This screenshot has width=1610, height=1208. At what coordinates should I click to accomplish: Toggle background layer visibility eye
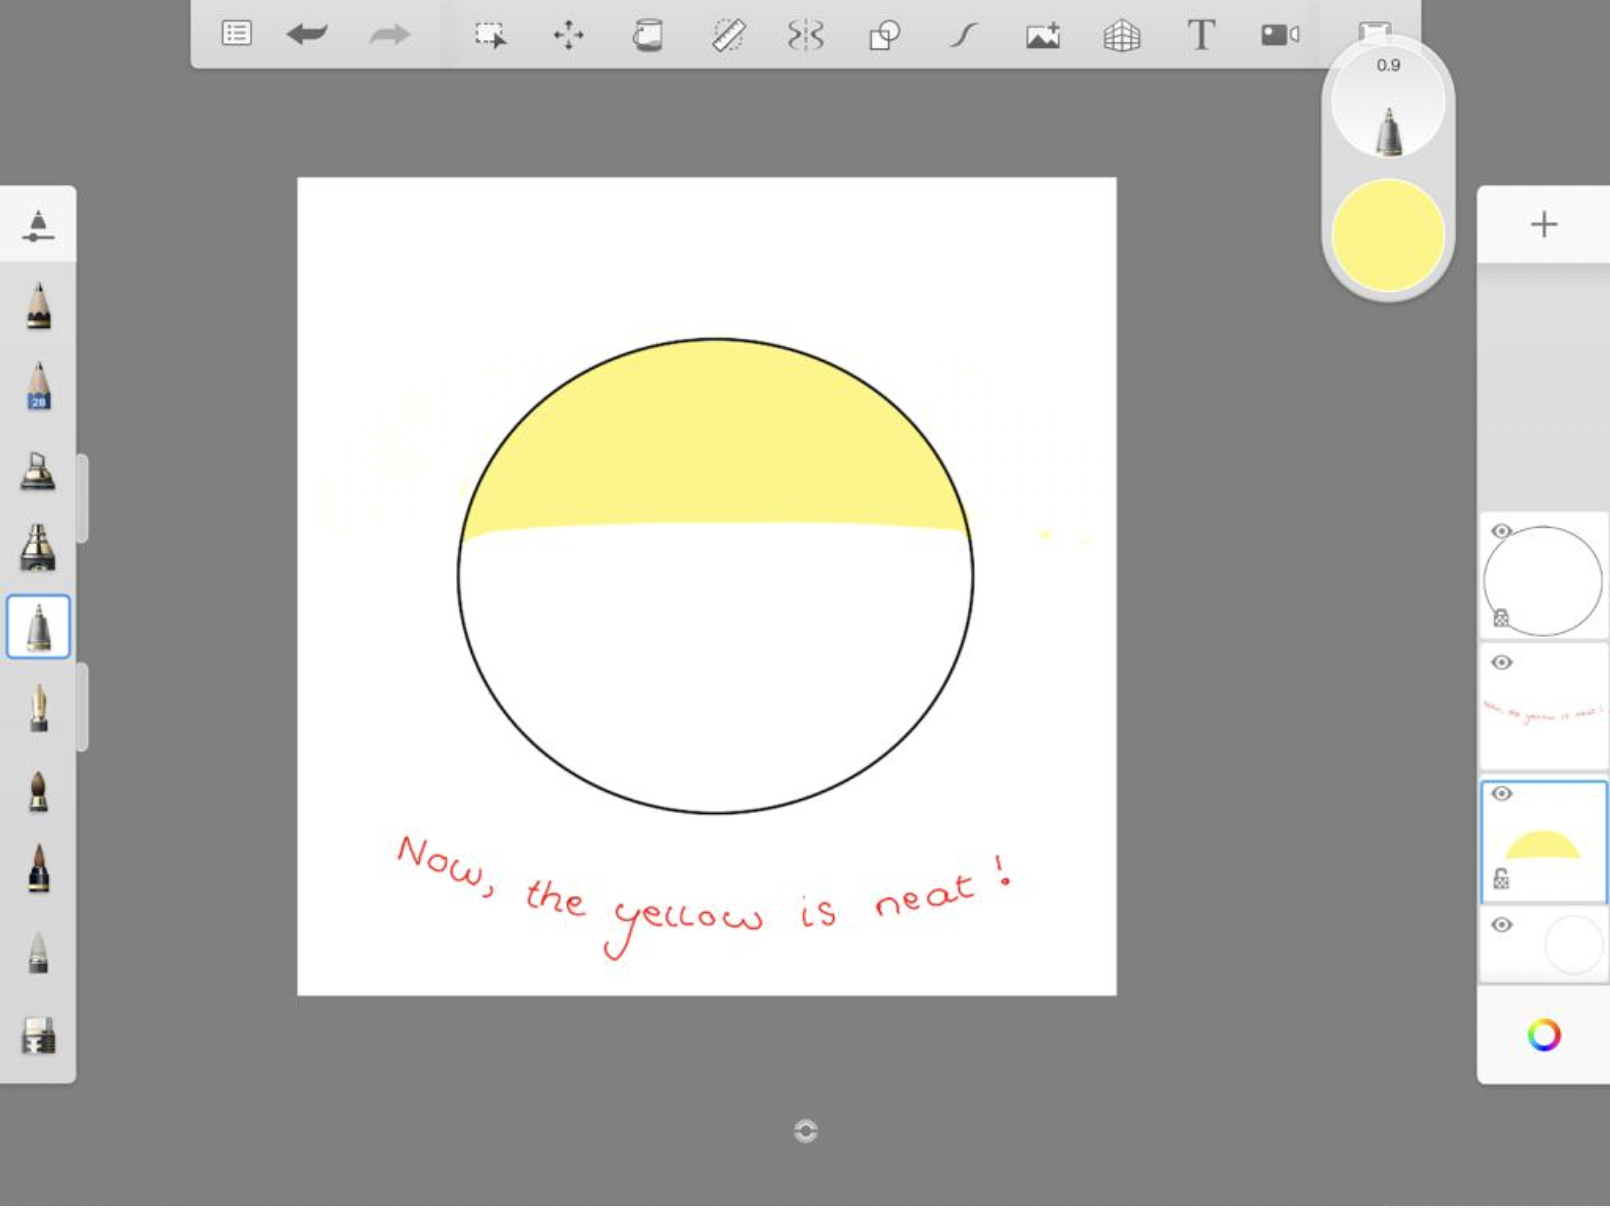pyautogui.click(x=1501, y=924)
